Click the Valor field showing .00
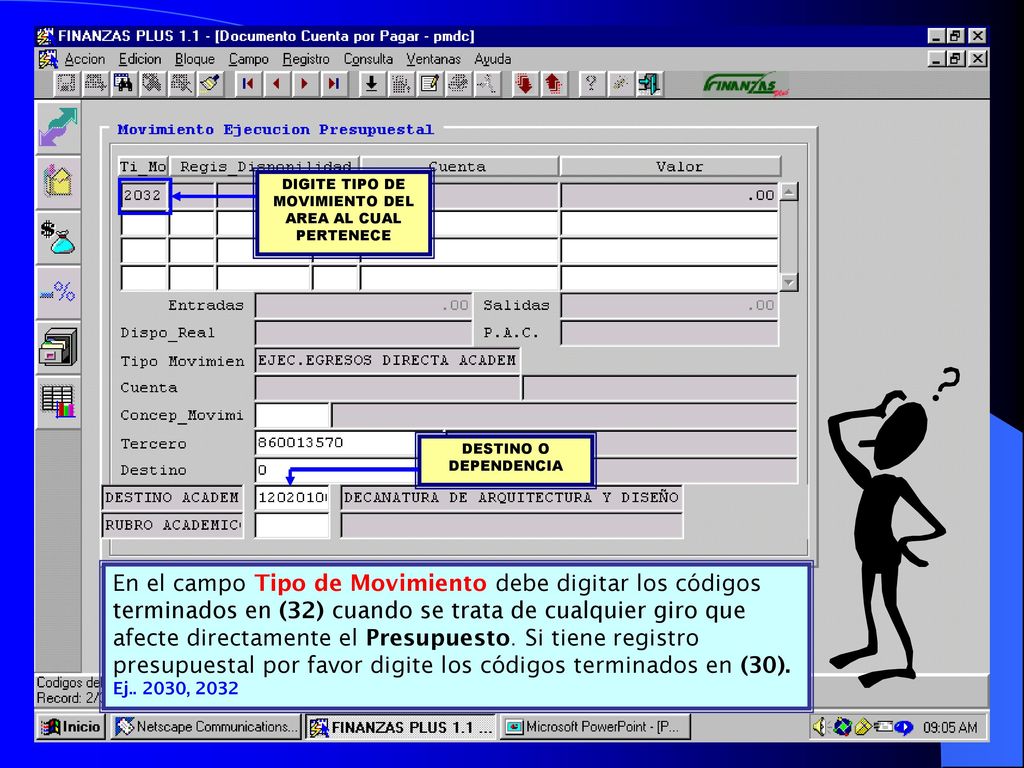This screenshot has height=768, width=1024. coord(669,195)
